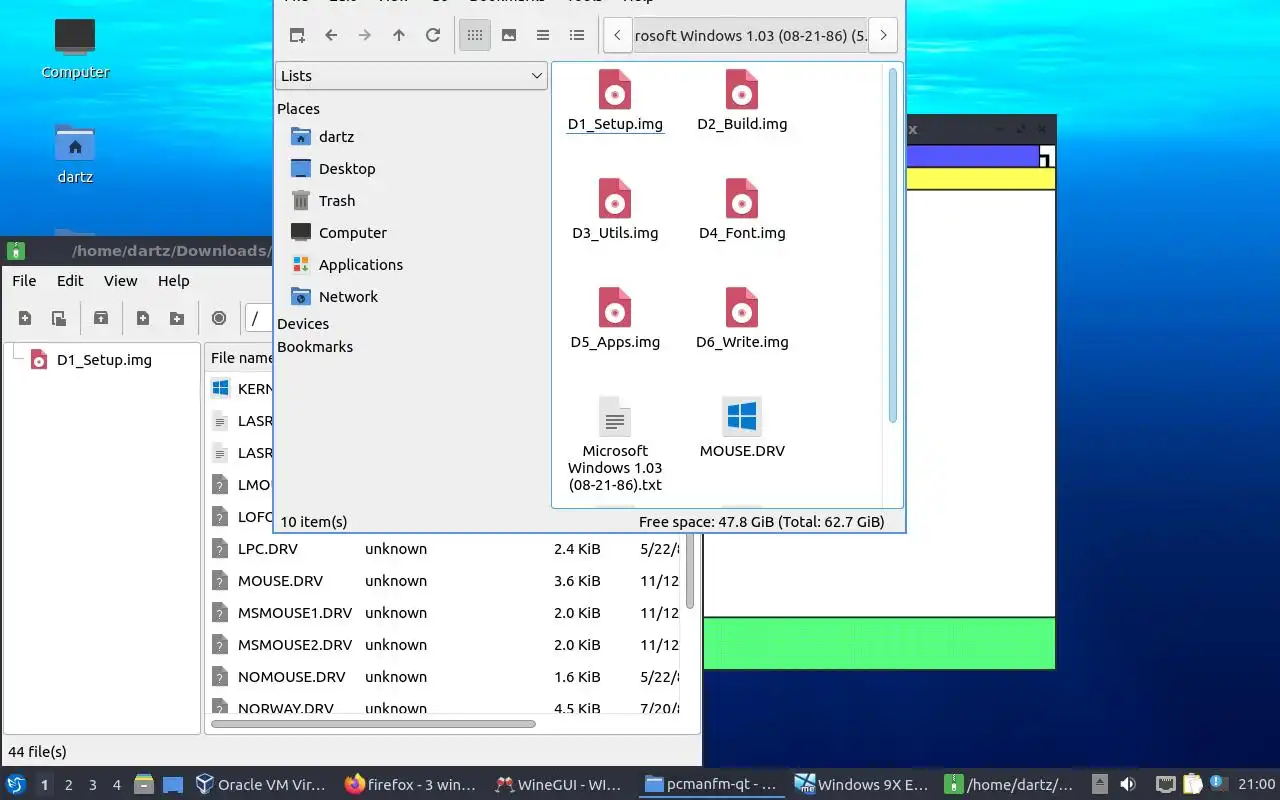1280x800 pixels.
Task: Open dartz home desktop icon
Action: (x=75, y=153)
